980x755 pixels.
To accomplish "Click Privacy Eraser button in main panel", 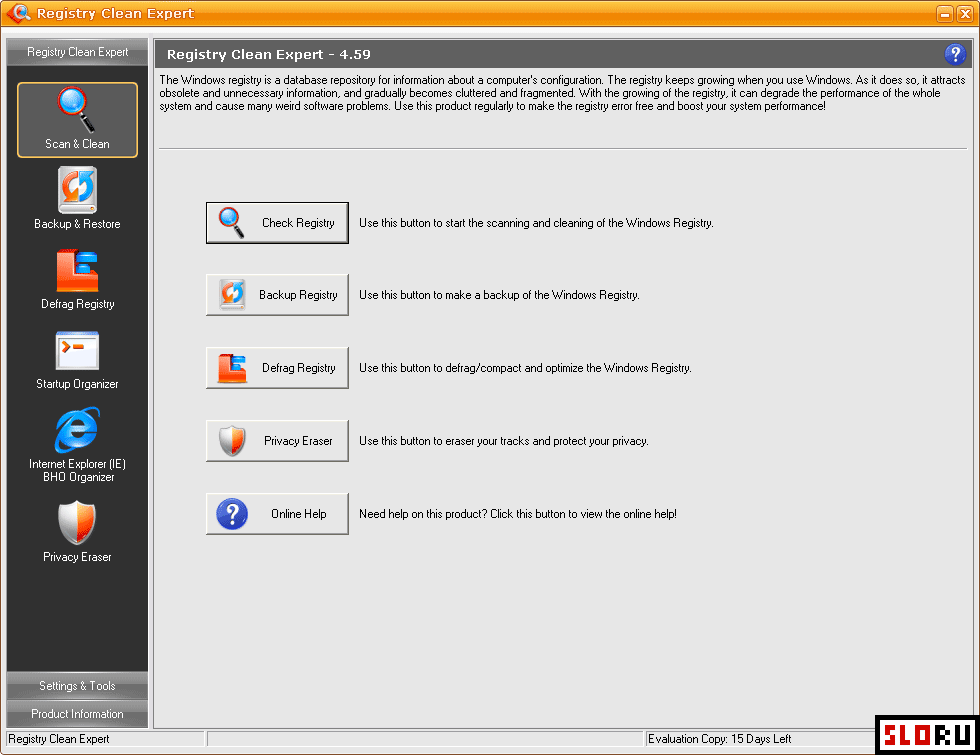I will coord(278,441).
